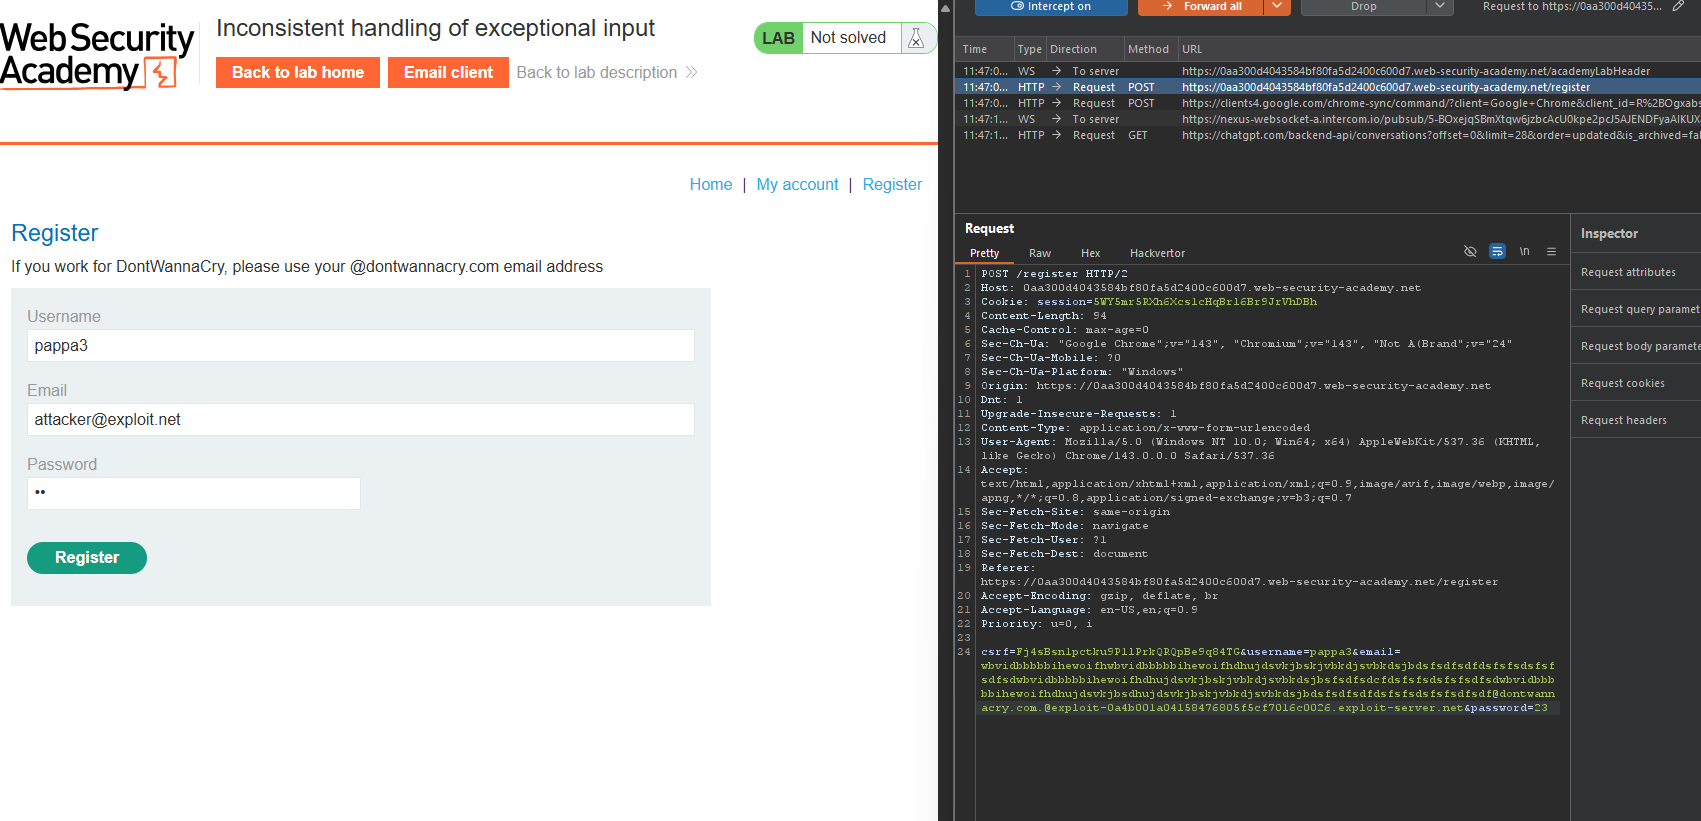This screenshot has height=821, width=1701.
Task: Focus the Email input field
Action: (x=360, y=420)
